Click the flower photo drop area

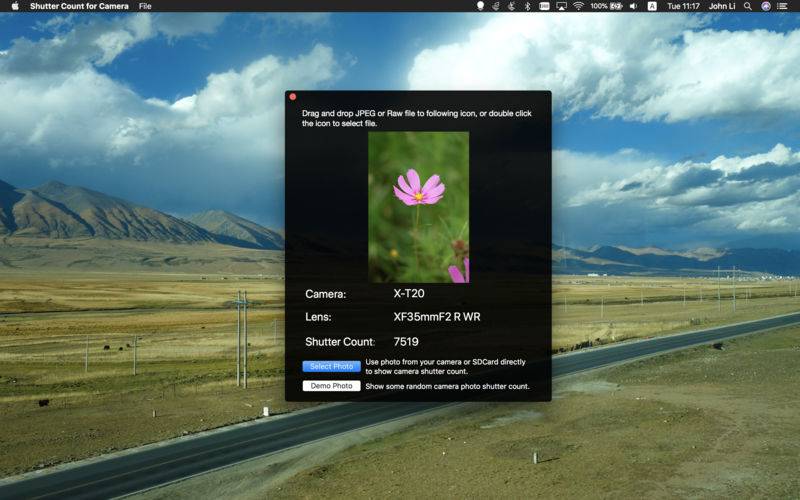418,207
